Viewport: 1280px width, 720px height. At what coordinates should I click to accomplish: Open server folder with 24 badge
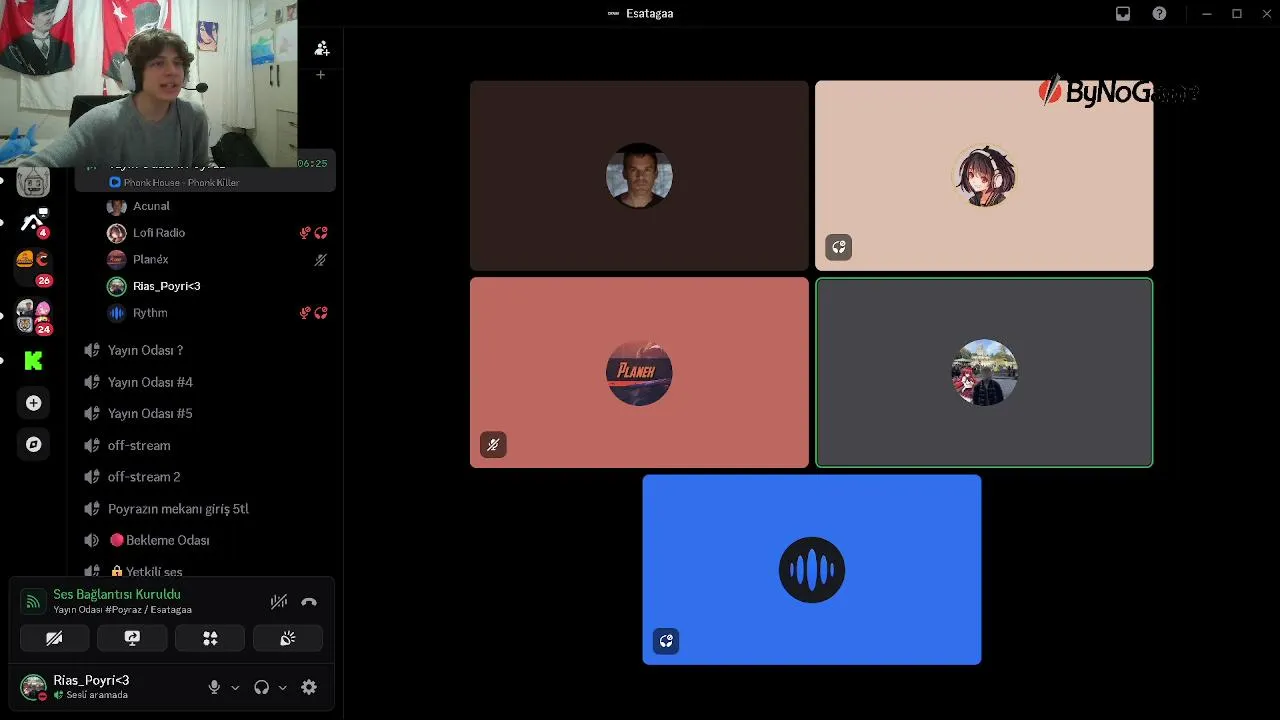pos(33,315)
